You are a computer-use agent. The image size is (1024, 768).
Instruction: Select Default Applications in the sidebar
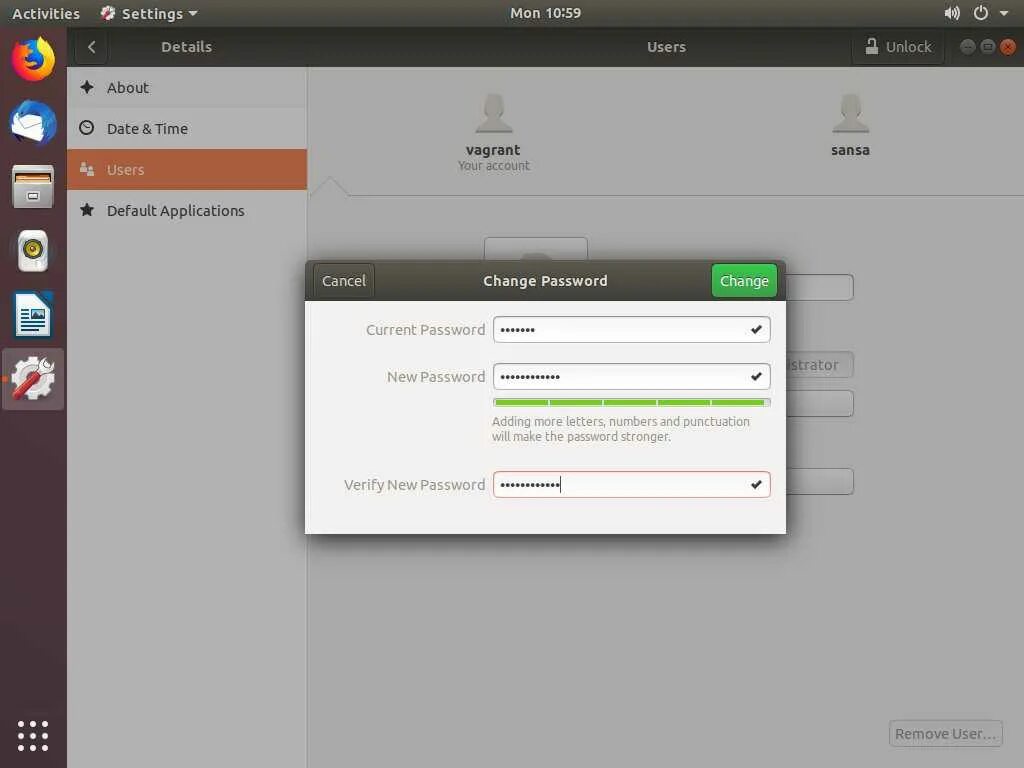tap(187, 210)
